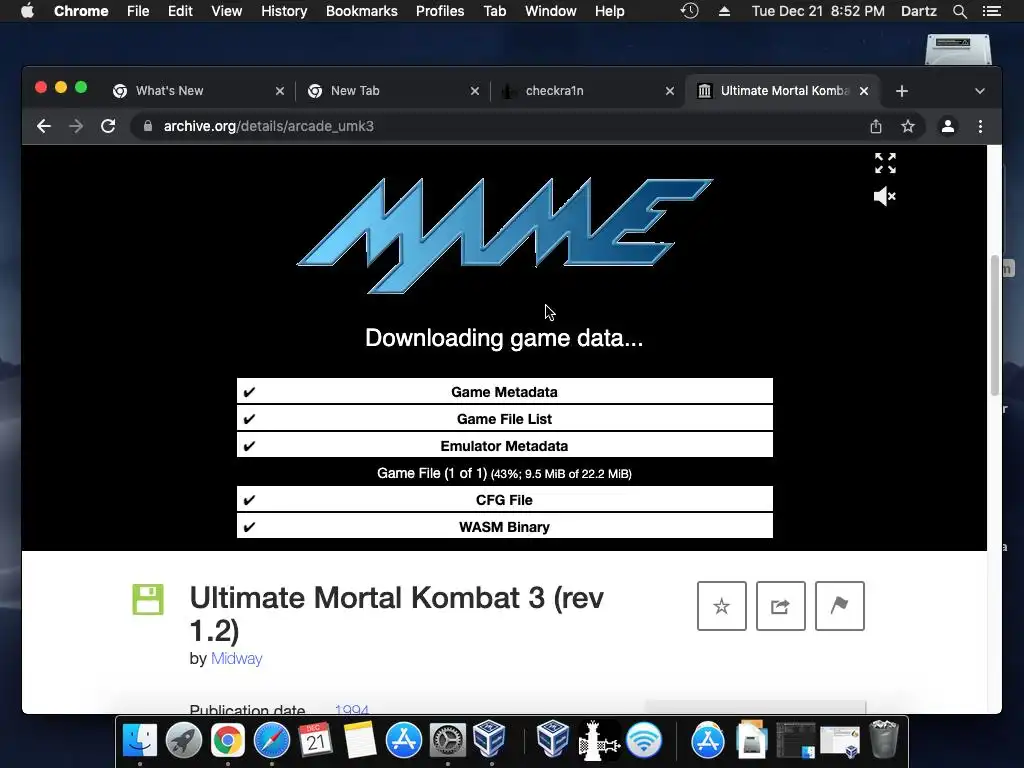The height and width of the screenshot is (768, 1024).
Task: Favorite this item with the star button
Action: pyautogui.click(x=722, y=606)
